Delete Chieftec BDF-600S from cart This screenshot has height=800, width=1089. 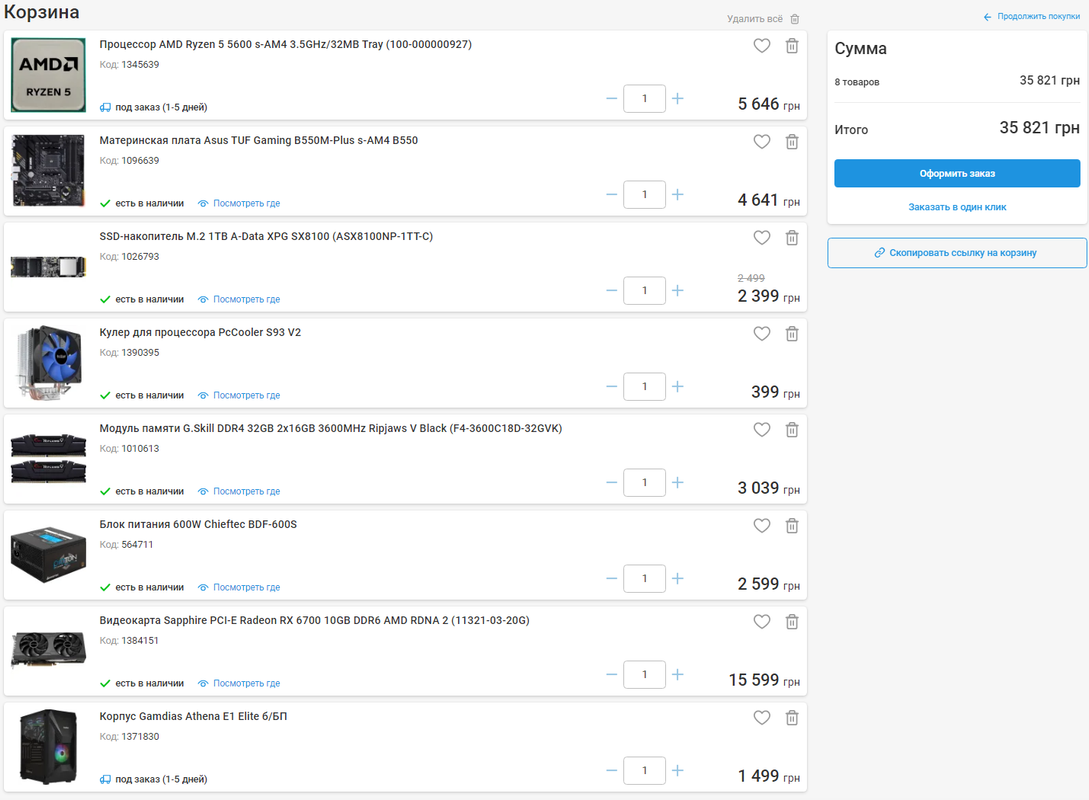click(x=792, y=526)
